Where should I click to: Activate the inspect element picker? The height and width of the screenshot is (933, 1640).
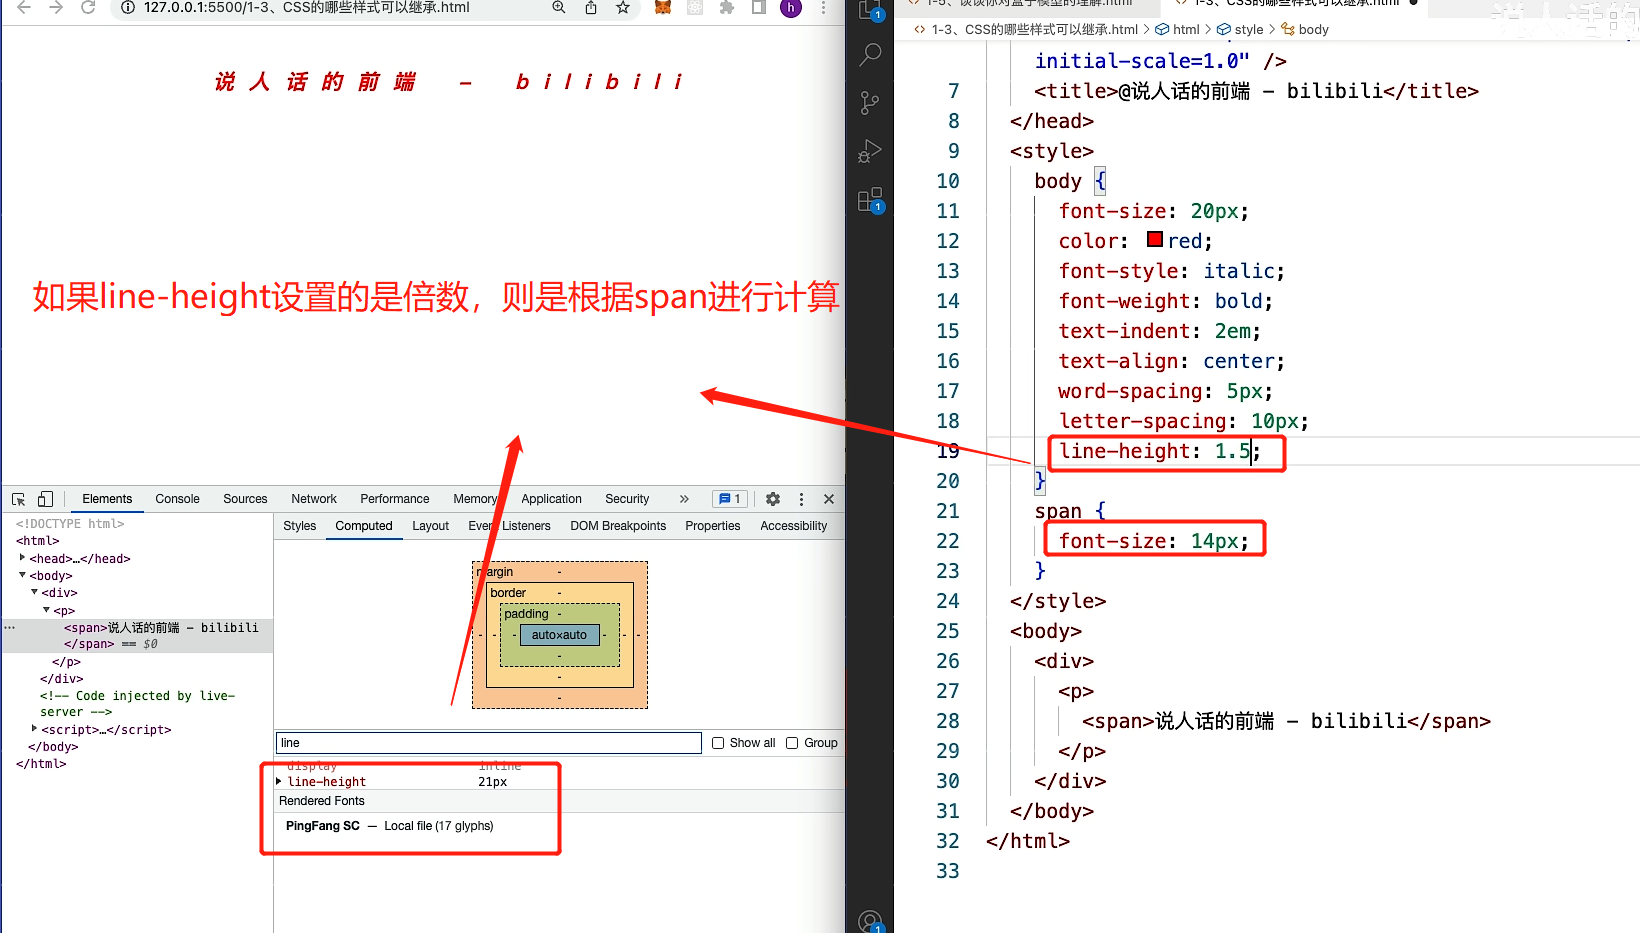(19, 499)
